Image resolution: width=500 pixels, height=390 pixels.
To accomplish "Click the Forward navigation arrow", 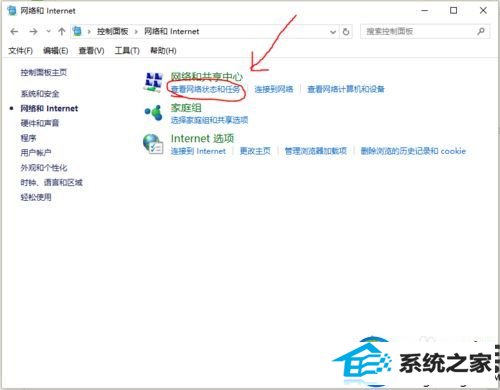I will click(x=33, y=32).
